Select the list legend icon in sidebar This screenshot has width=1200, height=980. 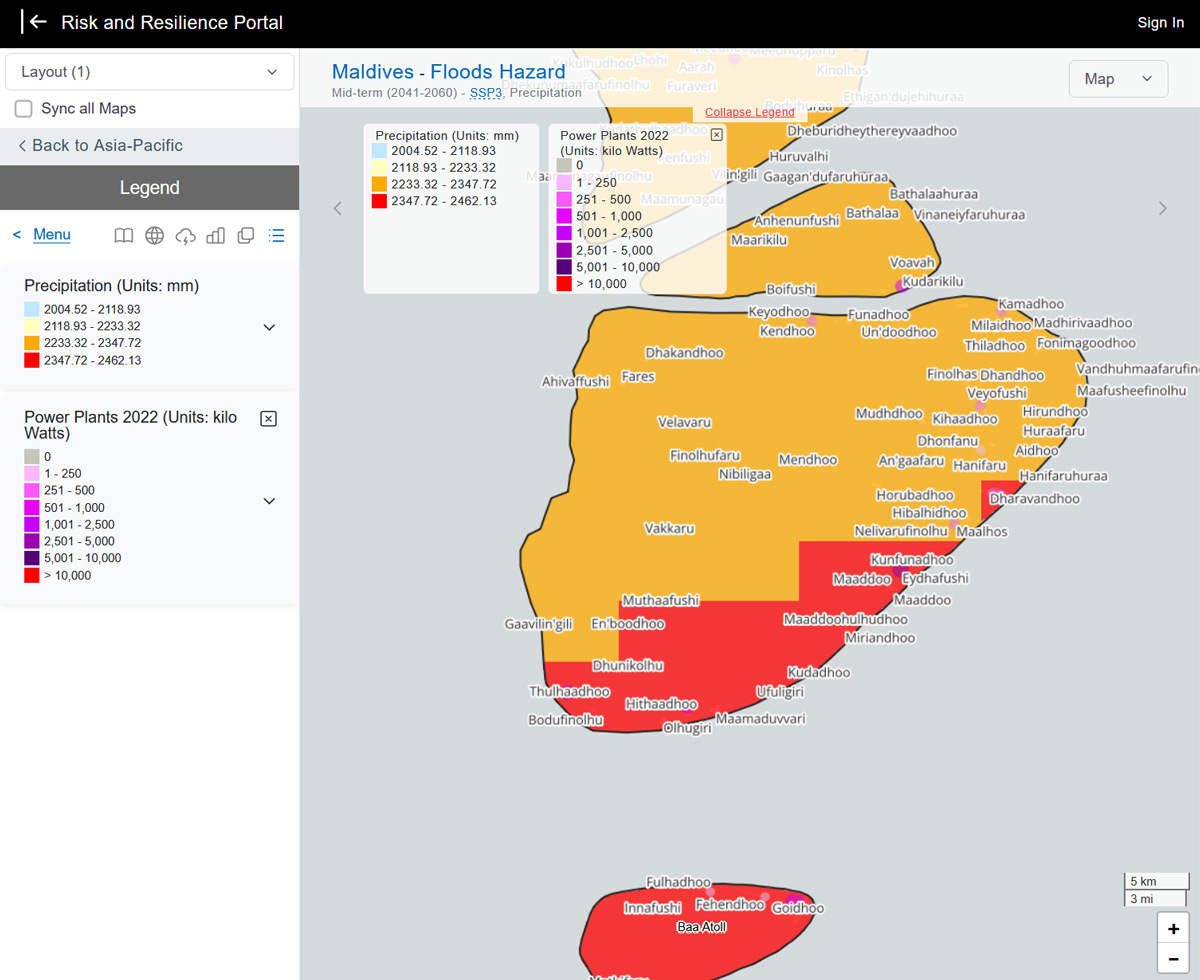[x=277, y=236]
